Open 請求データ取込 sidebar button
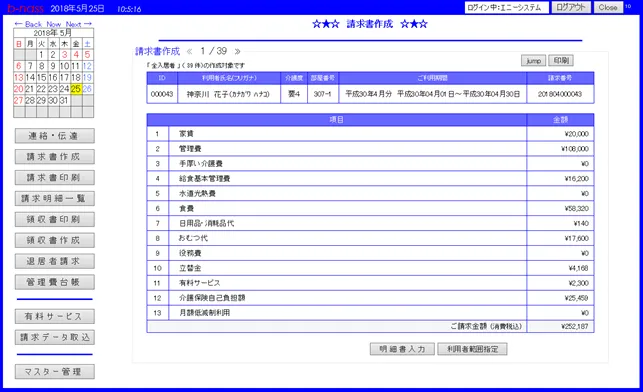 [x=55, y=337]
